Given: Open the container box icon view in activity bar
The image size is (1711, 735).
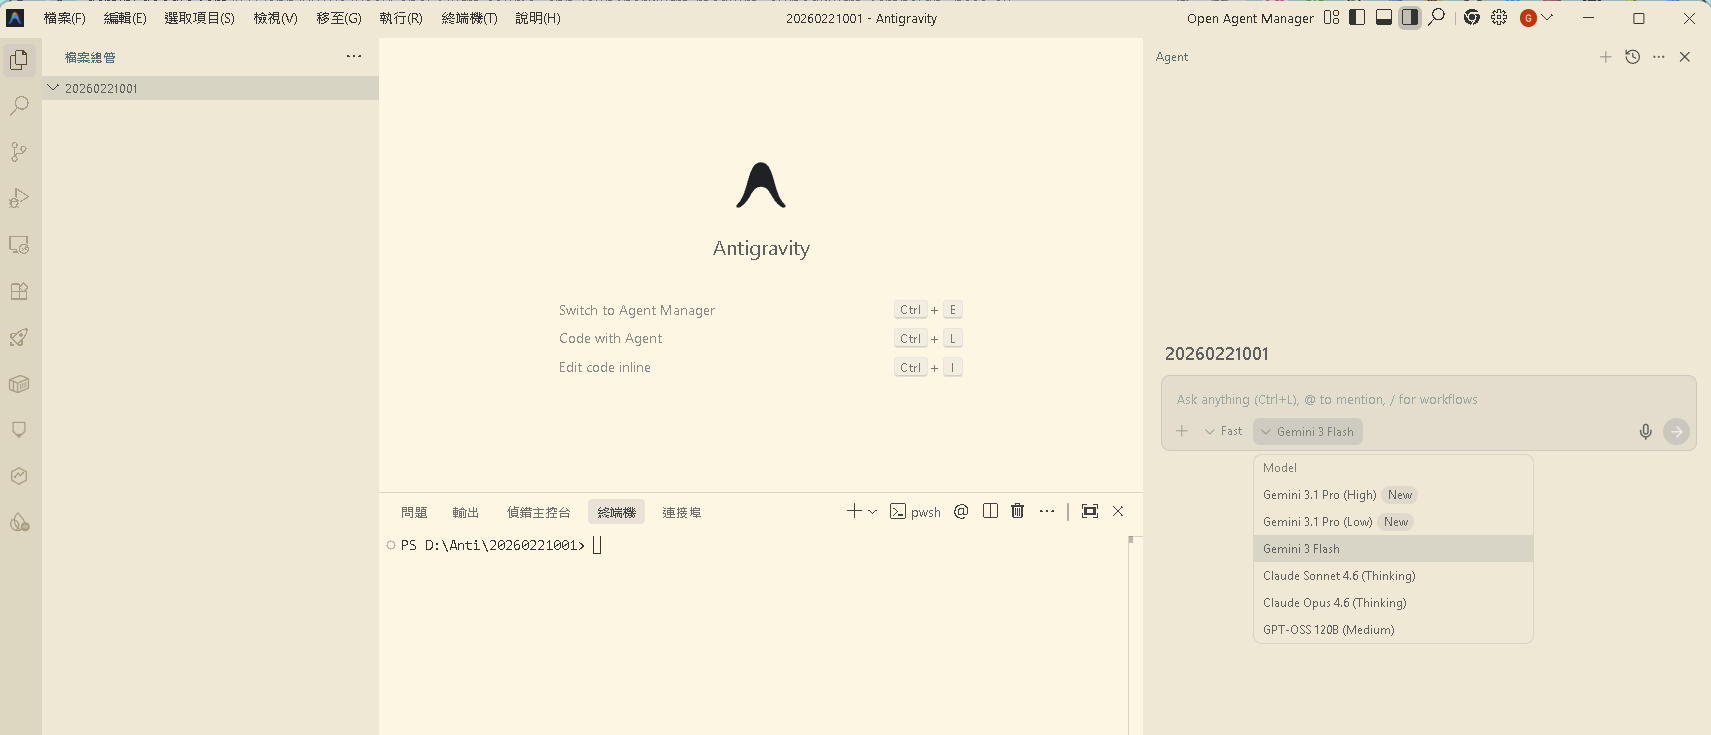Looking at the screenshot, I should point(19,384).
